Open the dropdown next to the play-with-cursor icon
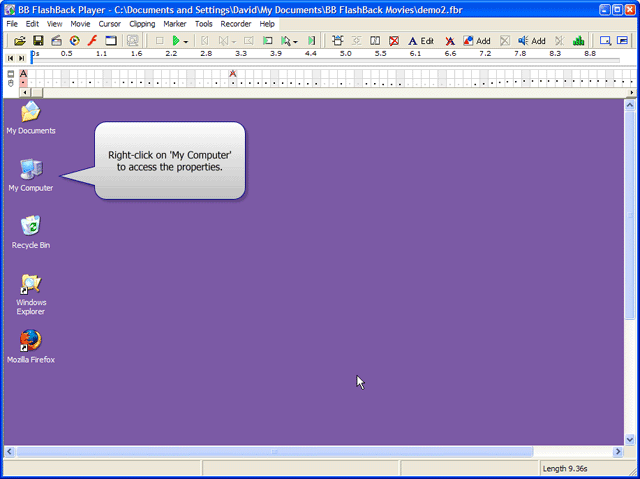The image size is (640, 479). (296, 41)
